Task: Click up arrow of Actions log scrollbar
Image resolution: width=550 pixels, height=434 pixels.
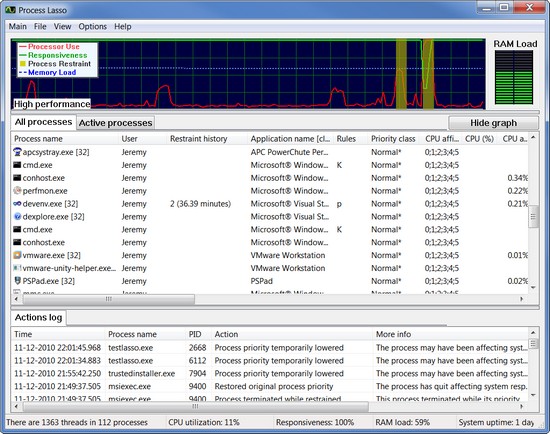Action: [533, 332]
